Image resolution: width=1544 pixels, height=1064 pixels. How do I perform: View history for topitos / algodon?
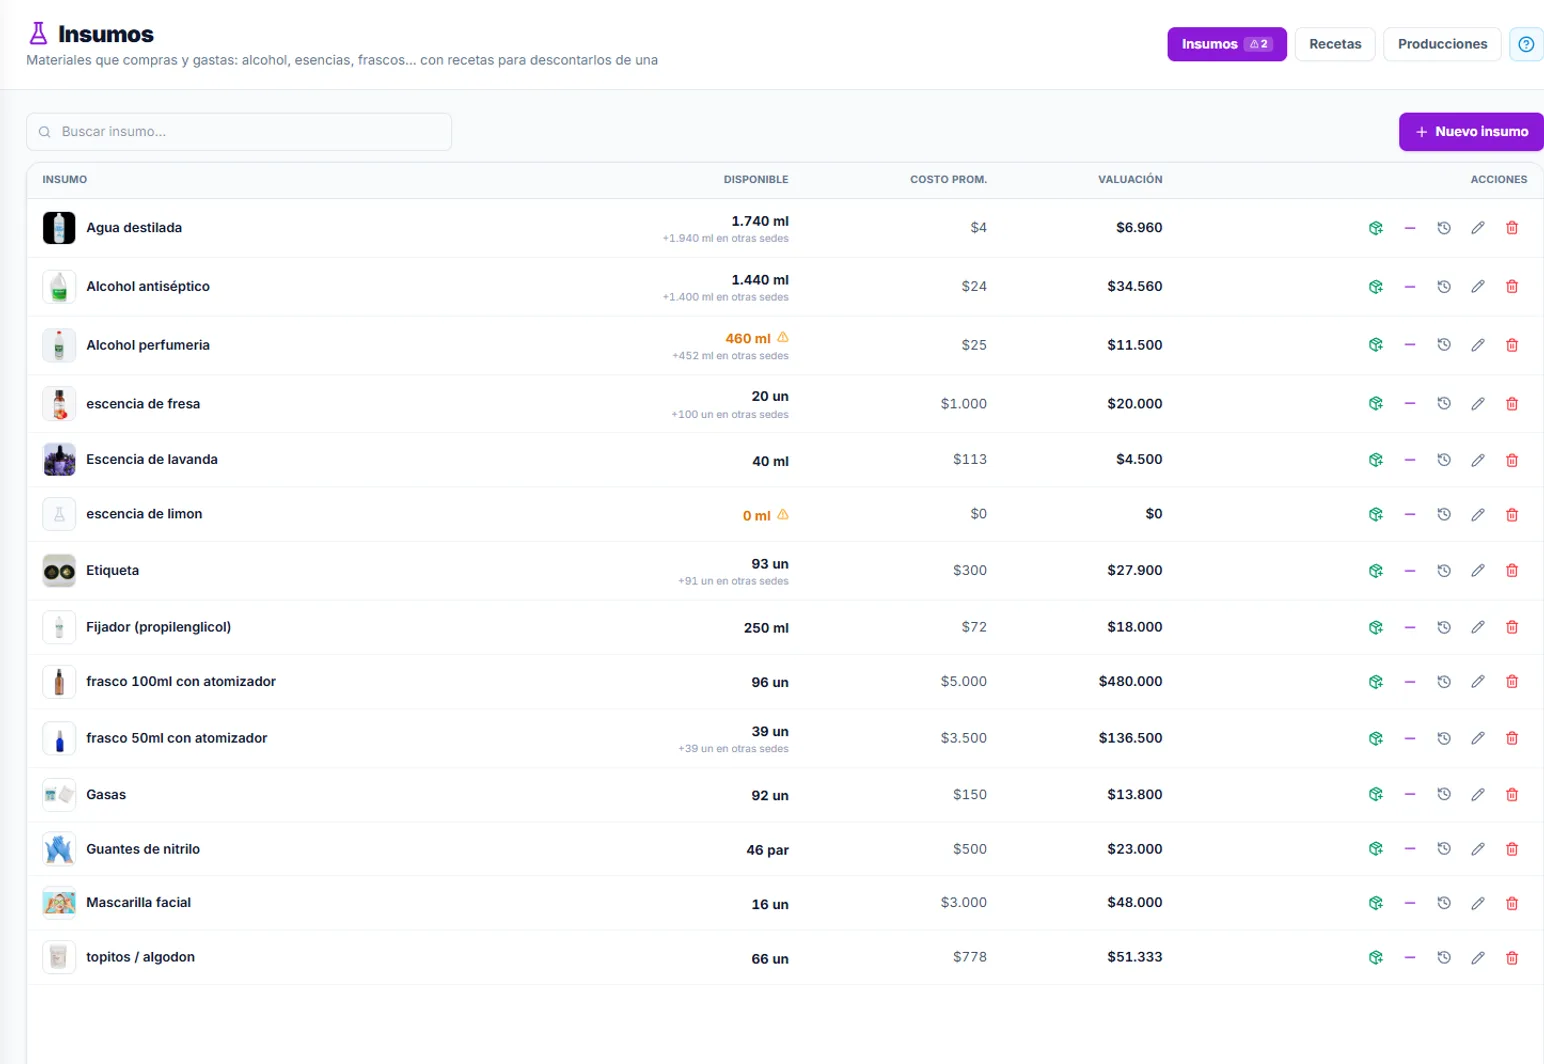point(1444,958)
